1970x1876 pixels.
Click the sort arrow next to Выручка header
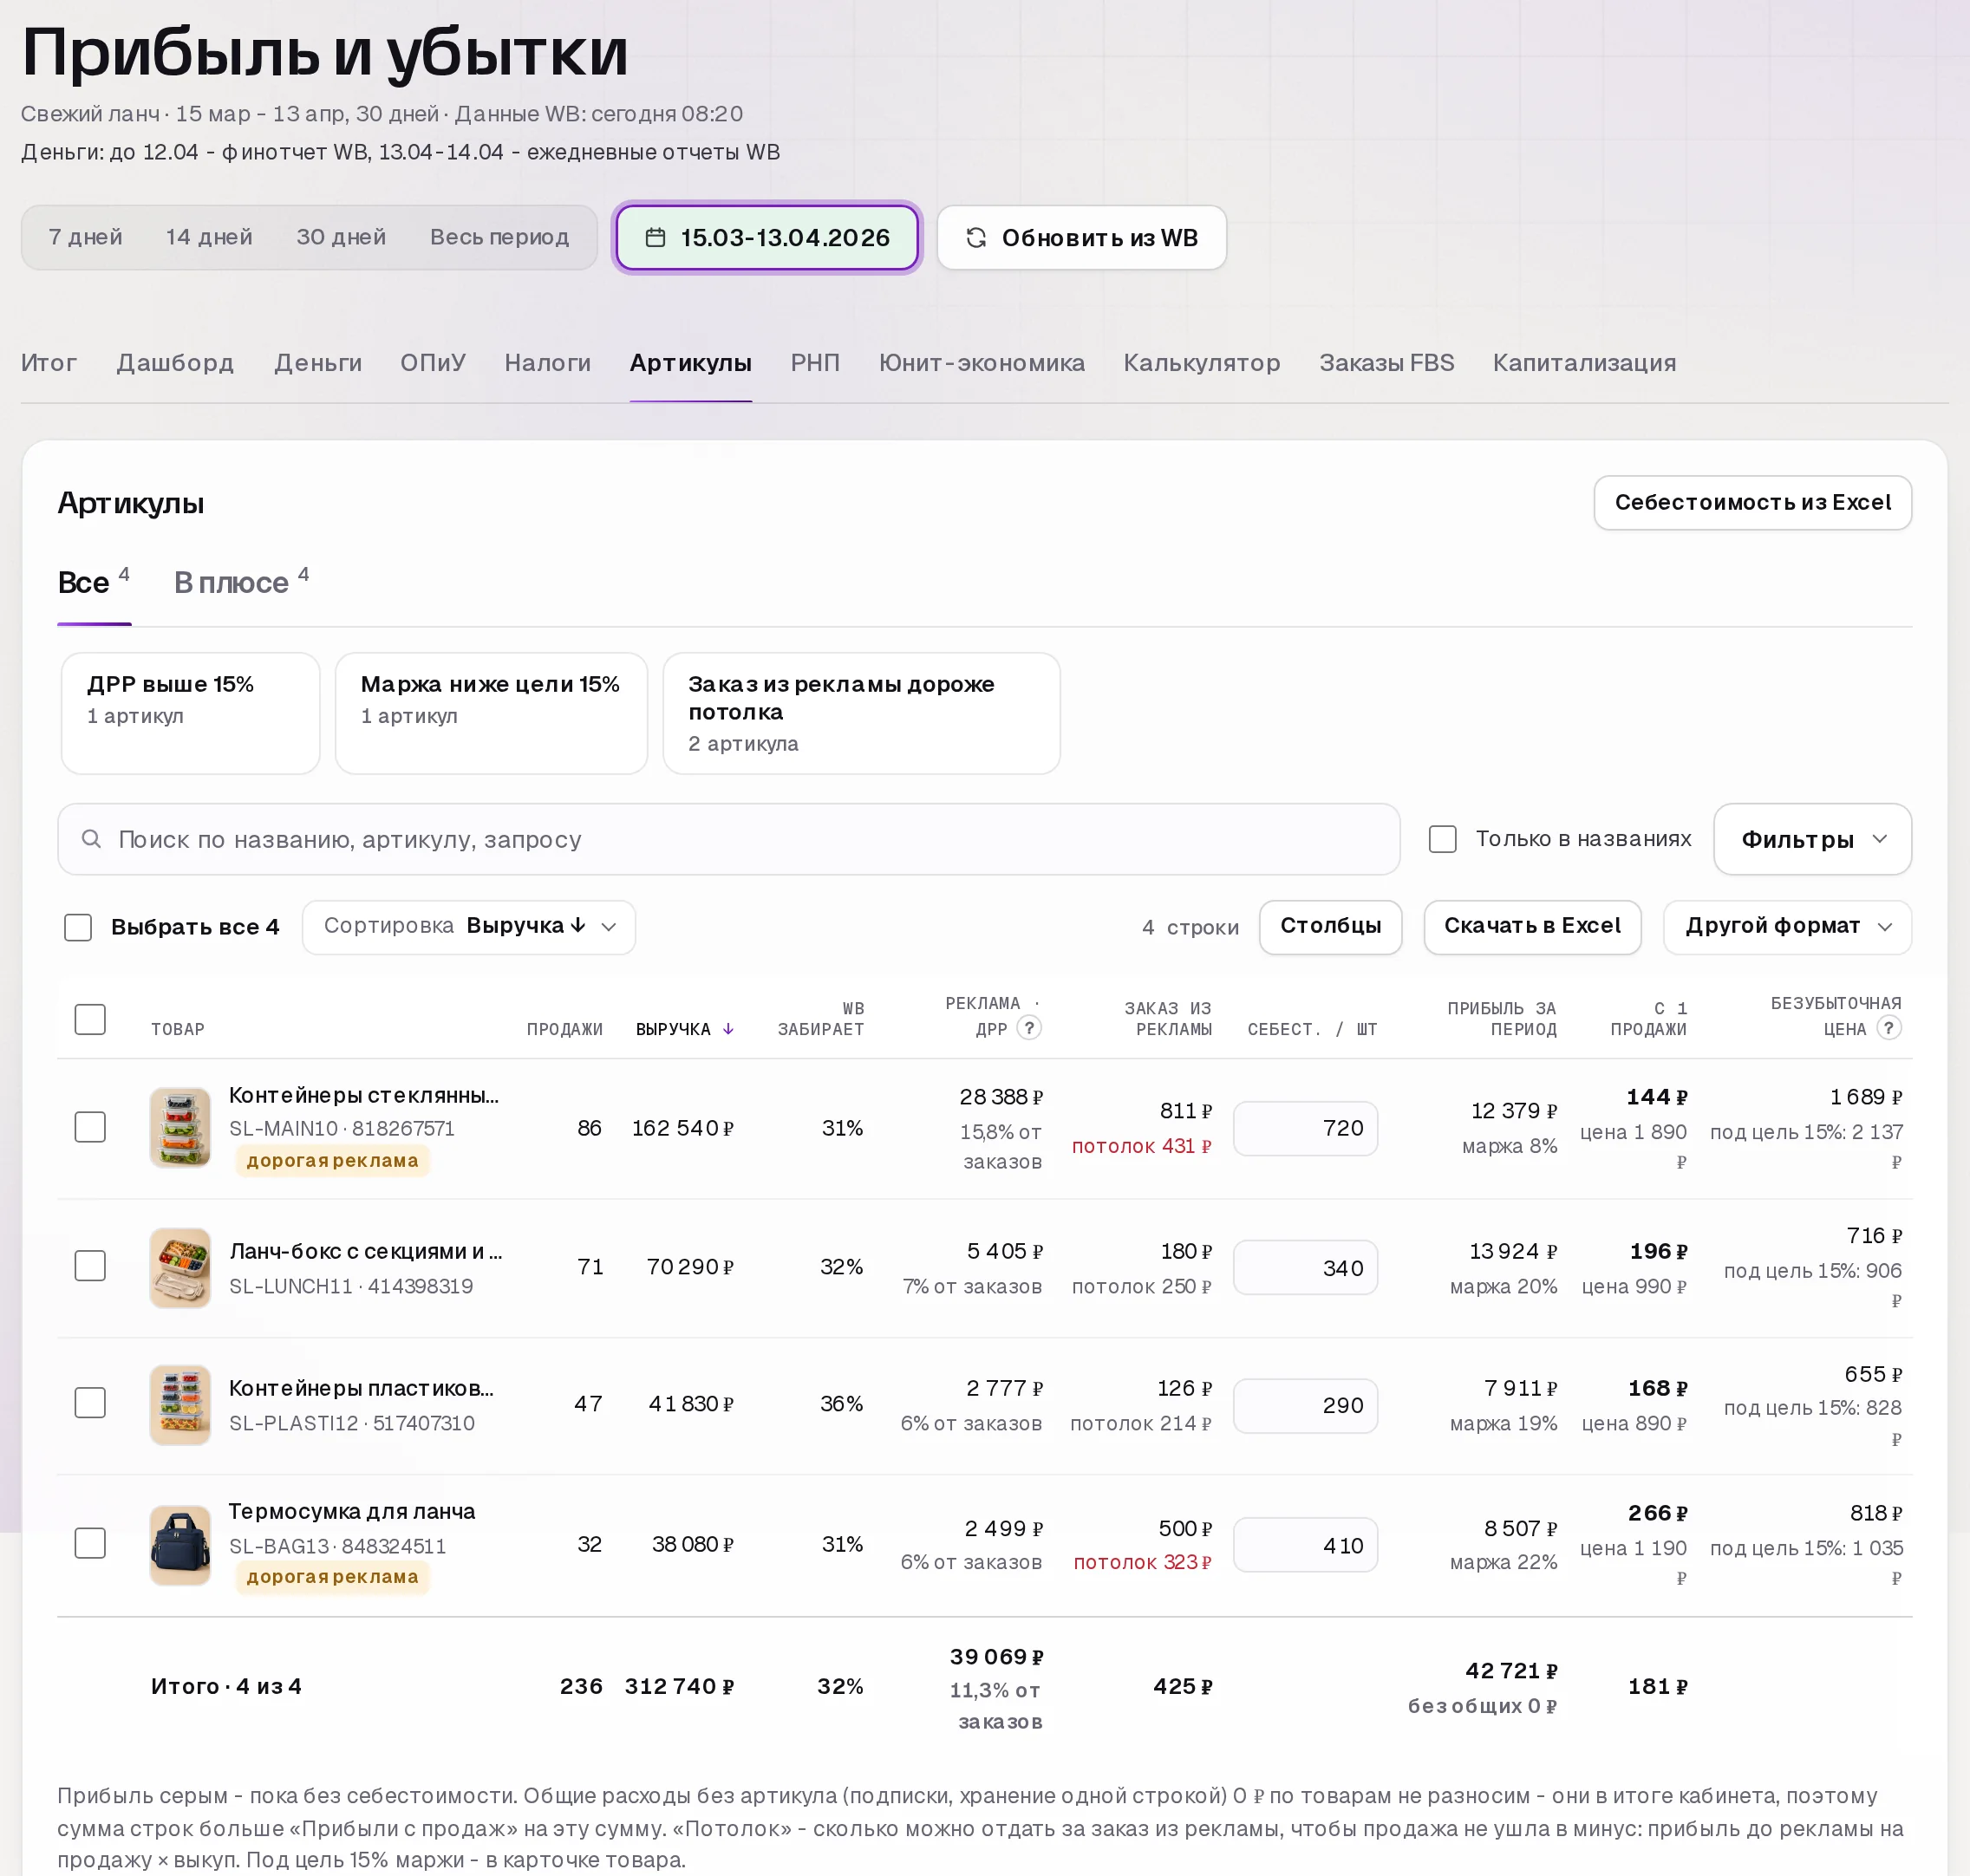tap(728, 1029)
